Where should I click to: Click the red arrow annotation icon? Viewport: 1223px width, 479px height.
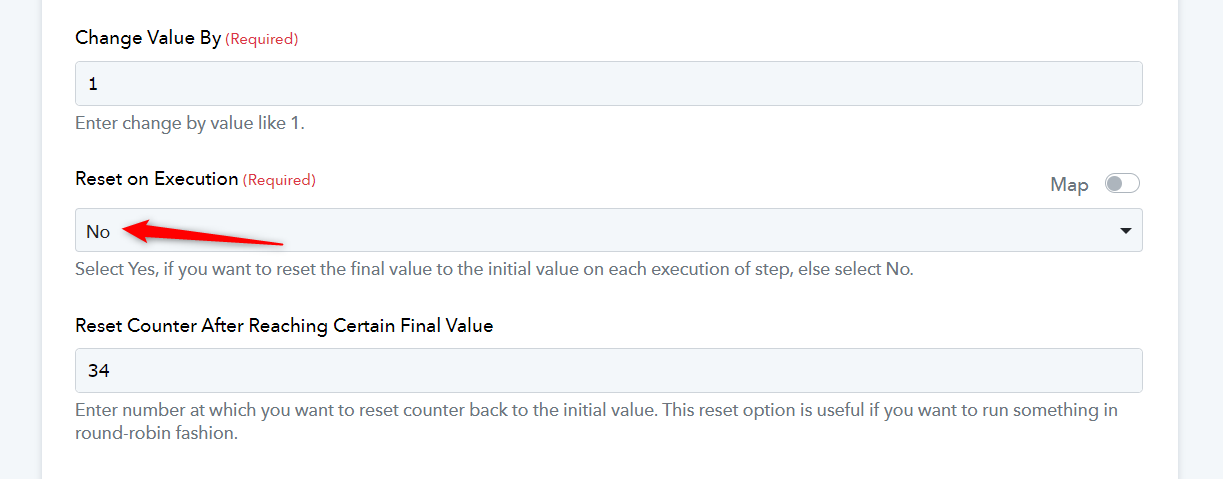[x=203, y=232]
